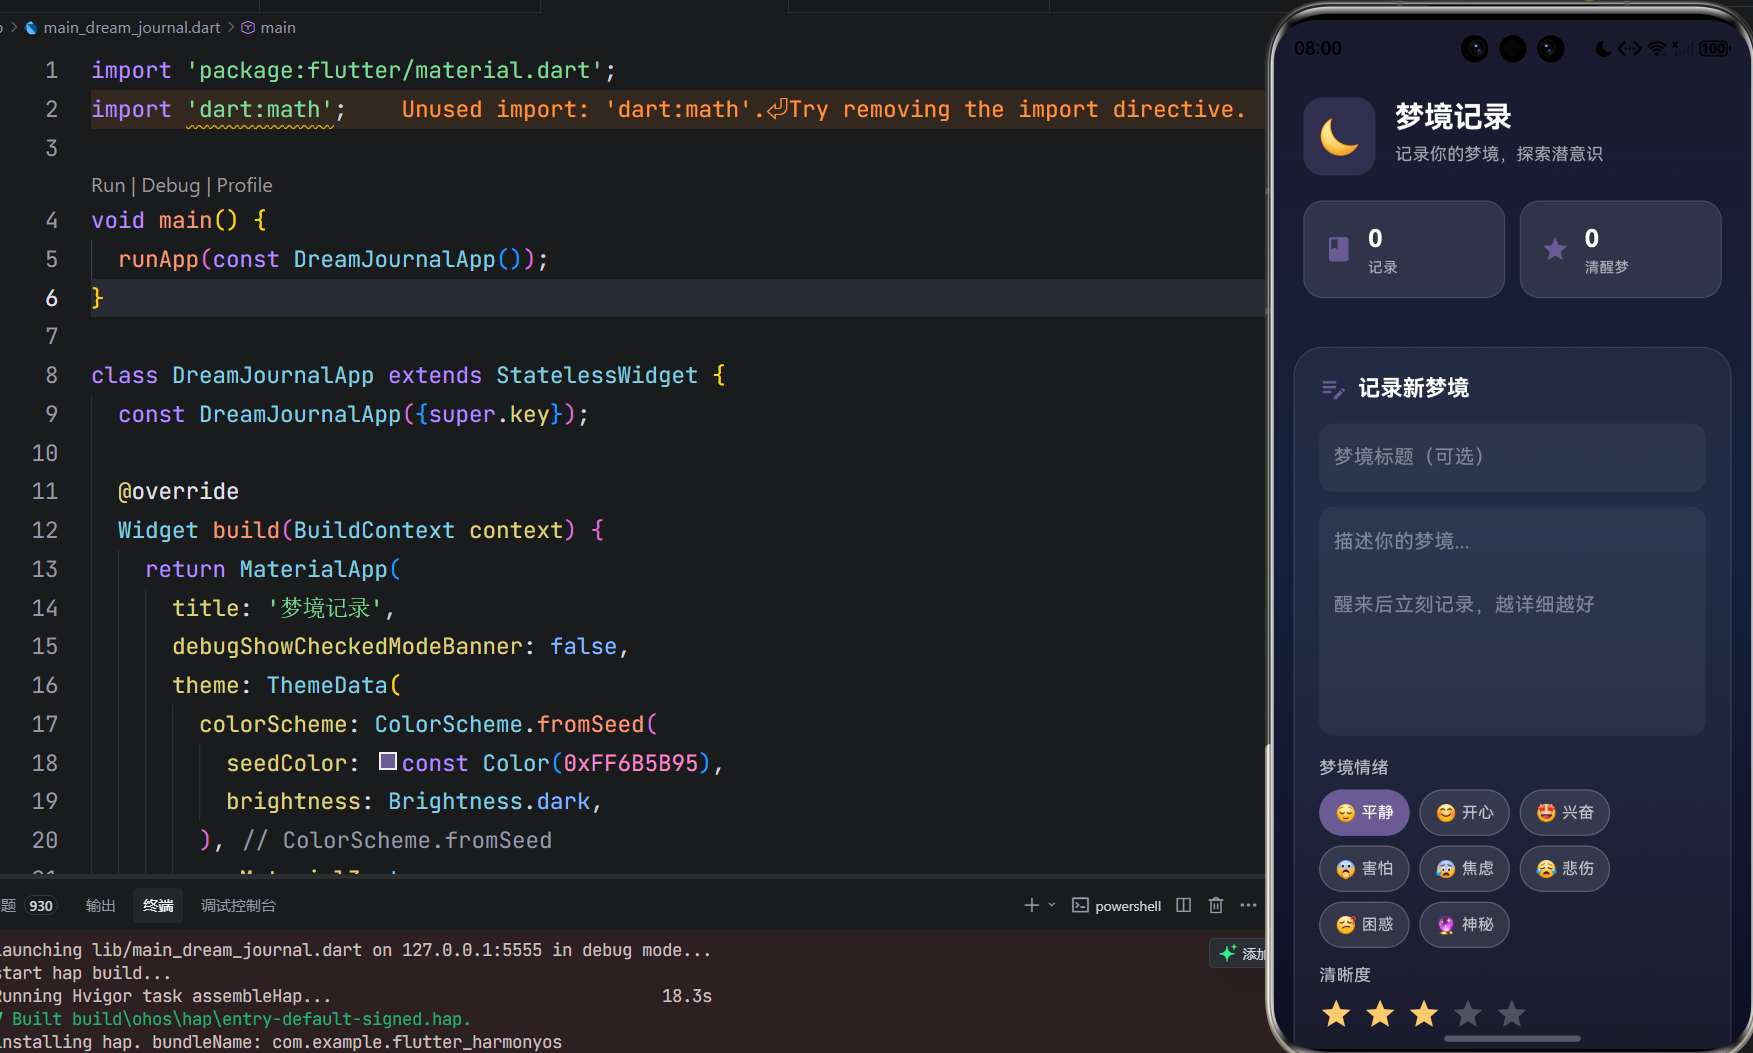
Task: Click Debug CodeLens above main
Action: click(171, 185)
